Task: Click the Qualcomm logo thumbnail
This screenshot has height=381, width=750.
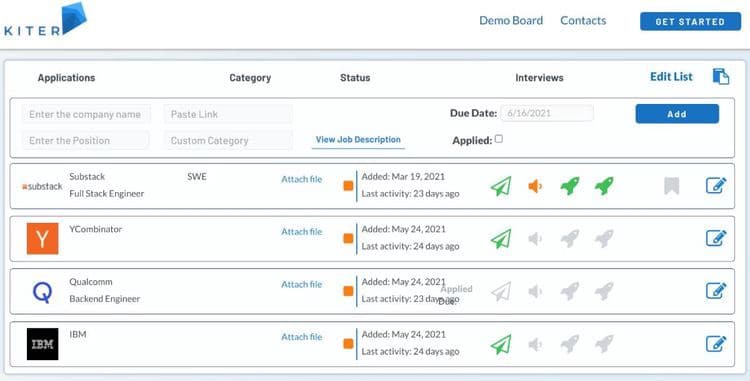Action: click(42, 292)
